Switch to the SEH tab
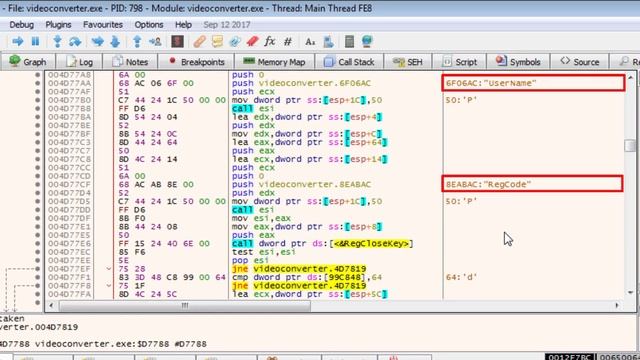This screenshot has width=640, height=360. [408, 62]
